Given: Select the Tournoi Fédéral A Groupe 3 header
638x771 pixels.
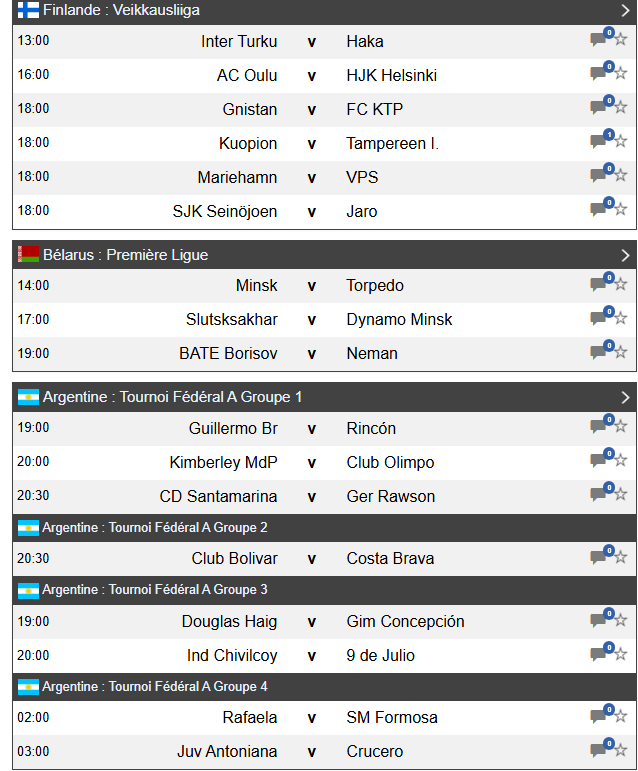Looking at the screenshot, I should (155, 589).
